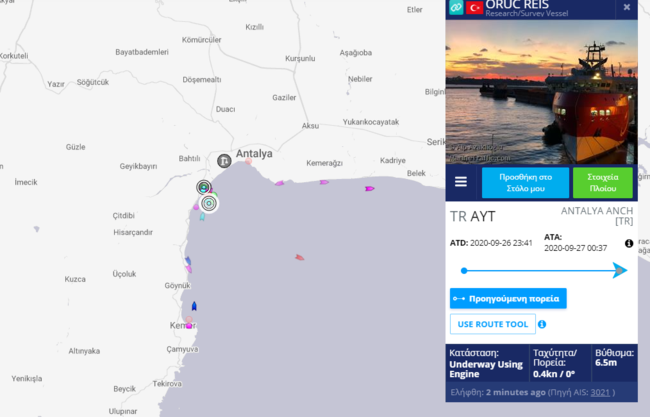Click the pink vessel south of Kemerağzı
Screen dimensions: 650x417
[x=324, y=182]
